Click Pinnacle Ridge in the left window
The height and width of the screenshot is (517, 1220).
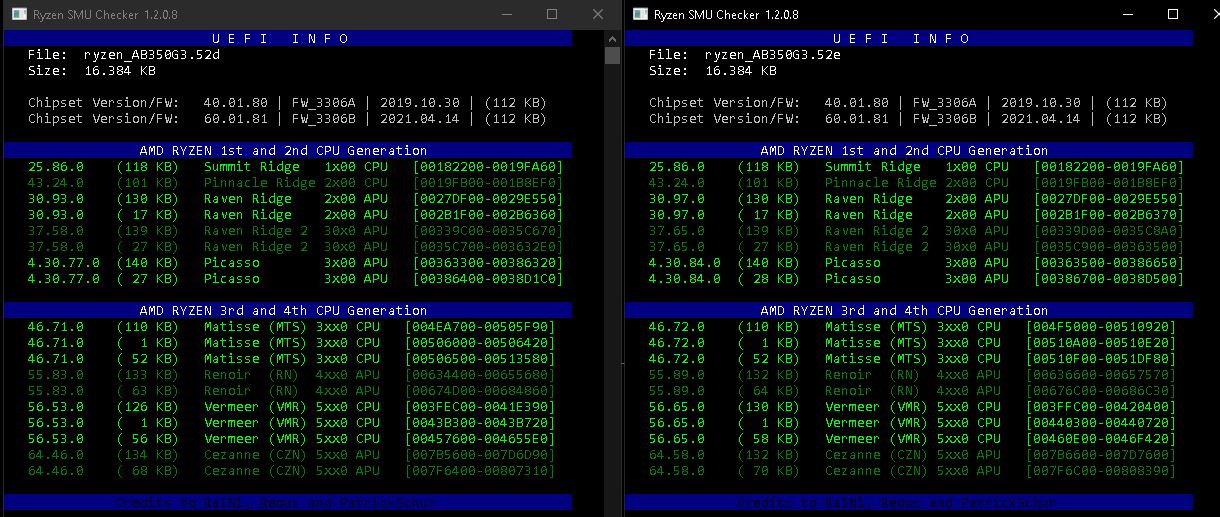[x=260, y=183]
